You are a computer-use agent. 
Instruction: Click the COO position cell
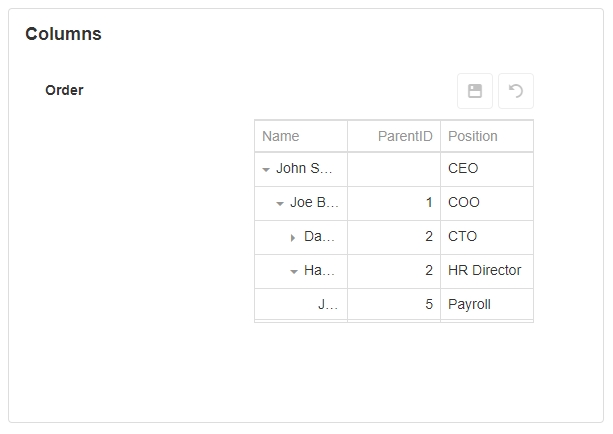pyautogui.click(x=464, y=202)
